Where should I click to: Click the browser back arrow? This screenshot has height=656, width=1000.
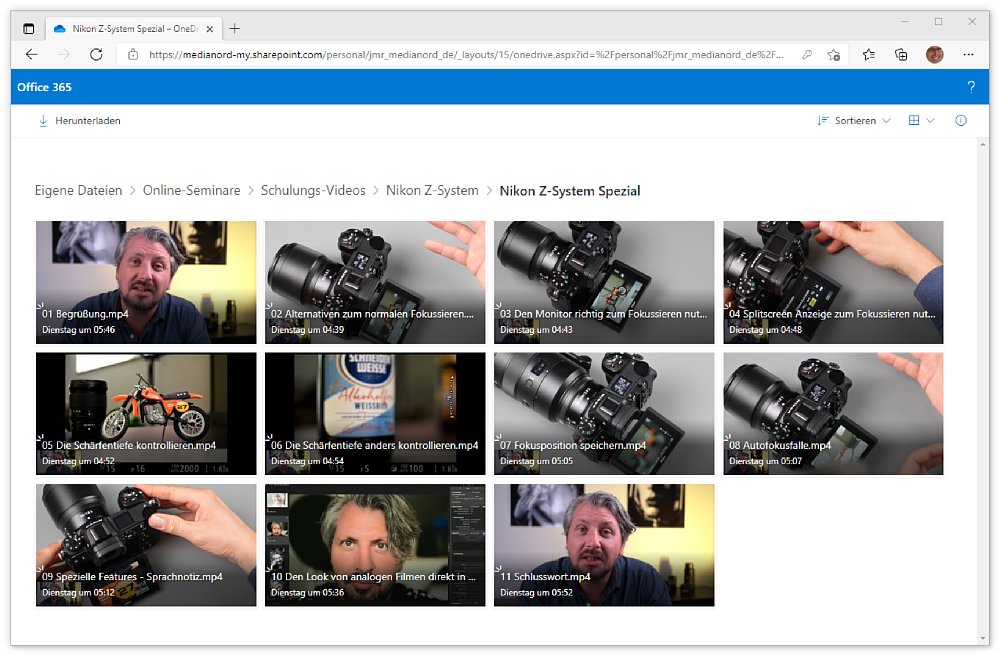click(31, 55)
